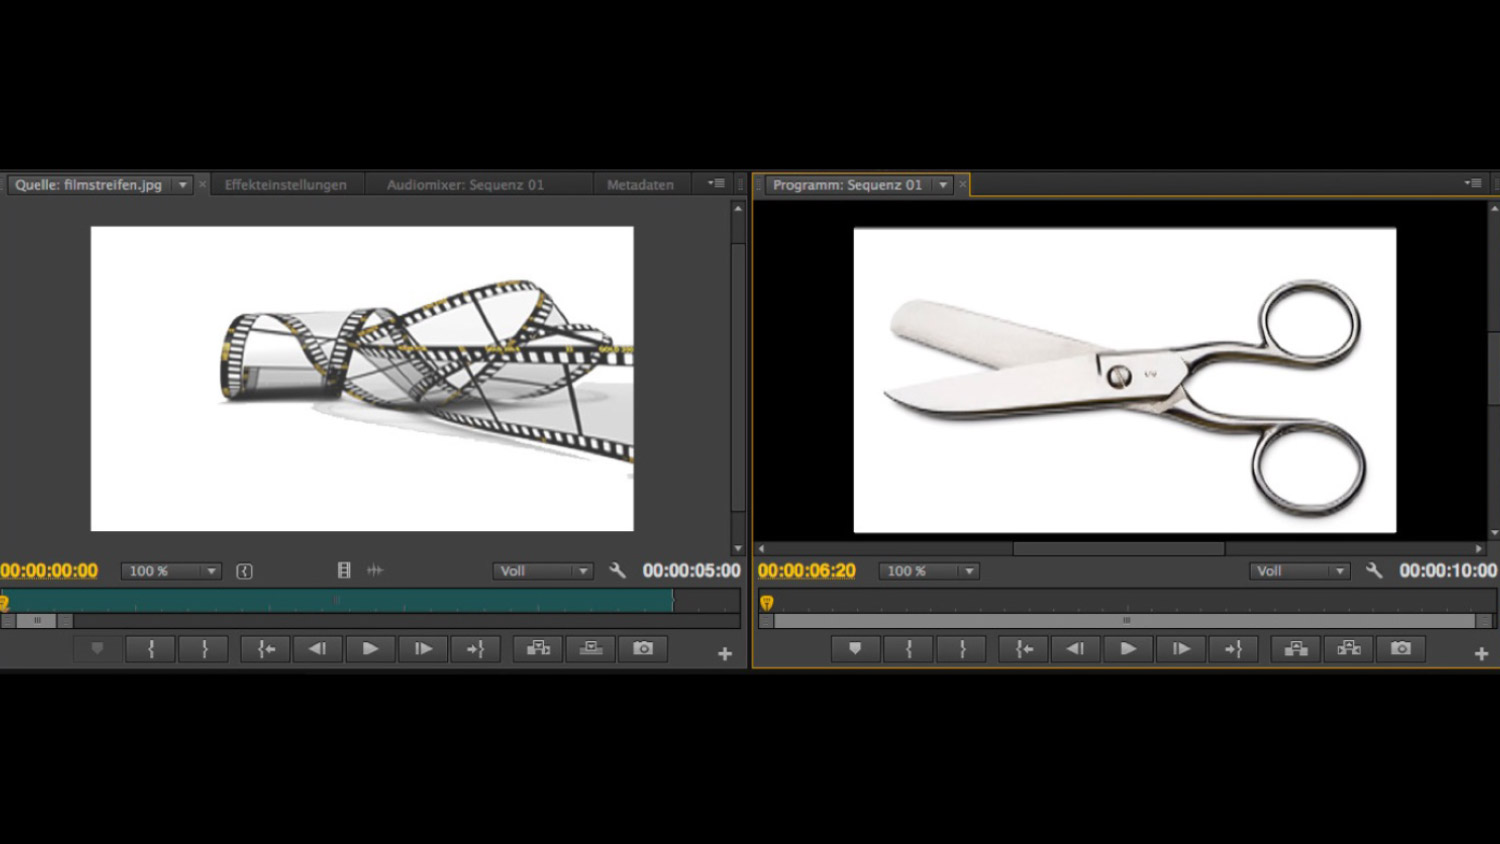
Task: Step forward one frame in Source monitor
Action: coord(423,649)
